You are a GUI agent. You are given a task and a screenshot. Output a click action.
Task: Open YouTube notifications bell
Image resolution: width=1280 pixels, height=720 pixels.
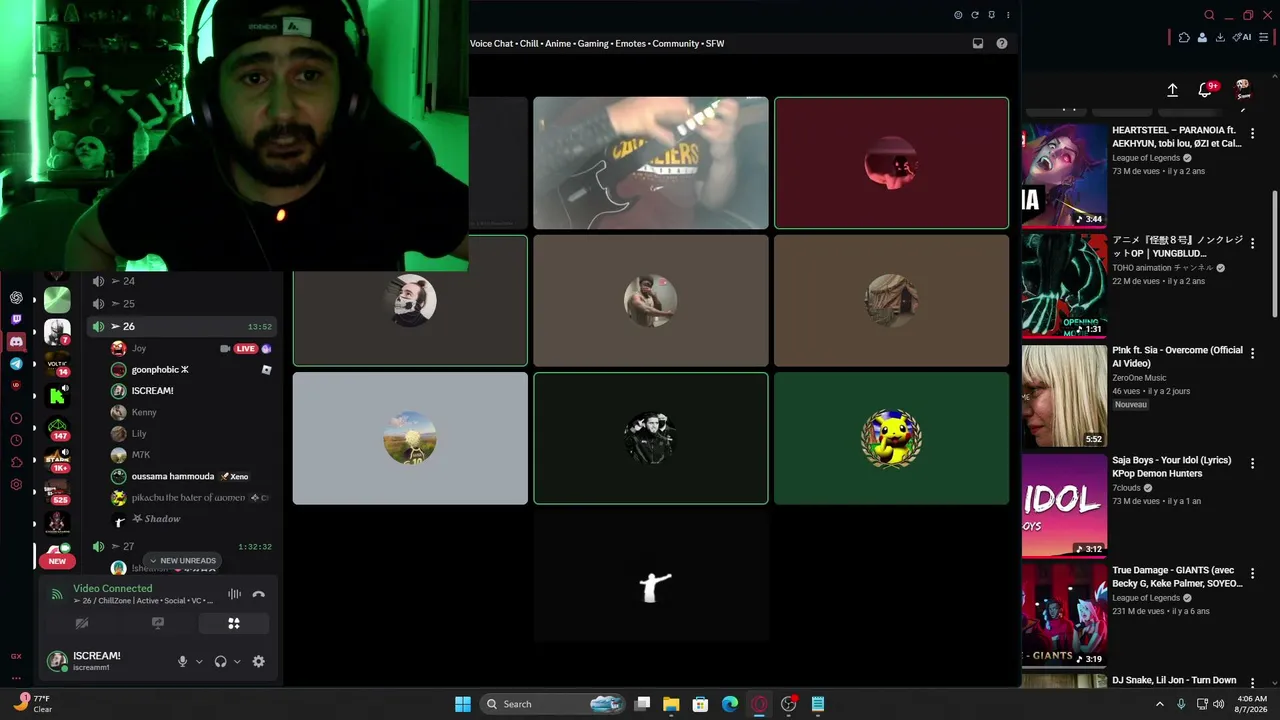1205,90
